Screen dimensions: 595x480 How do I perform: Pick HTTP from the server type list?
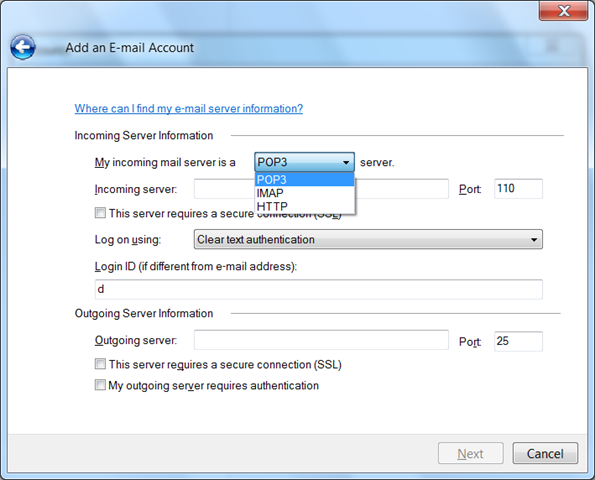point(304,206)
